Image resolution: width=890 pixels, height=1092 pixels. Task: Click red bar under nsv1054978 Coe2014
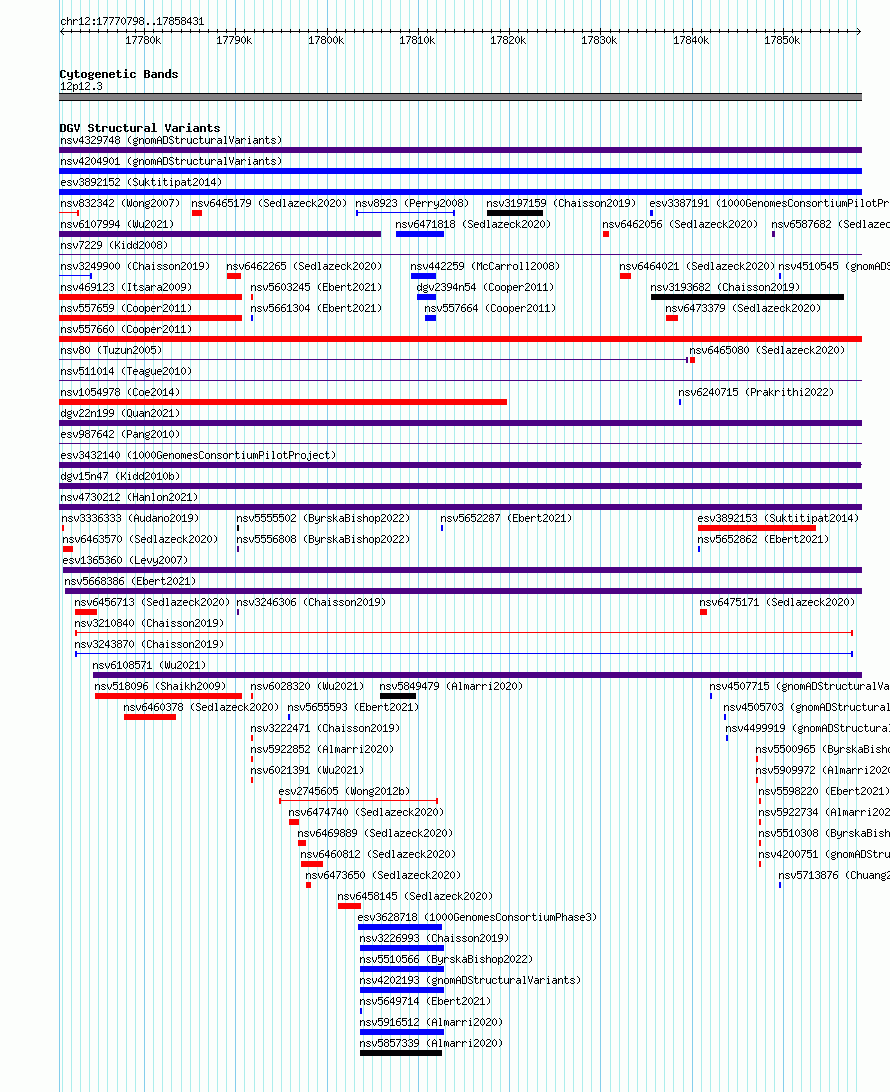283,402
